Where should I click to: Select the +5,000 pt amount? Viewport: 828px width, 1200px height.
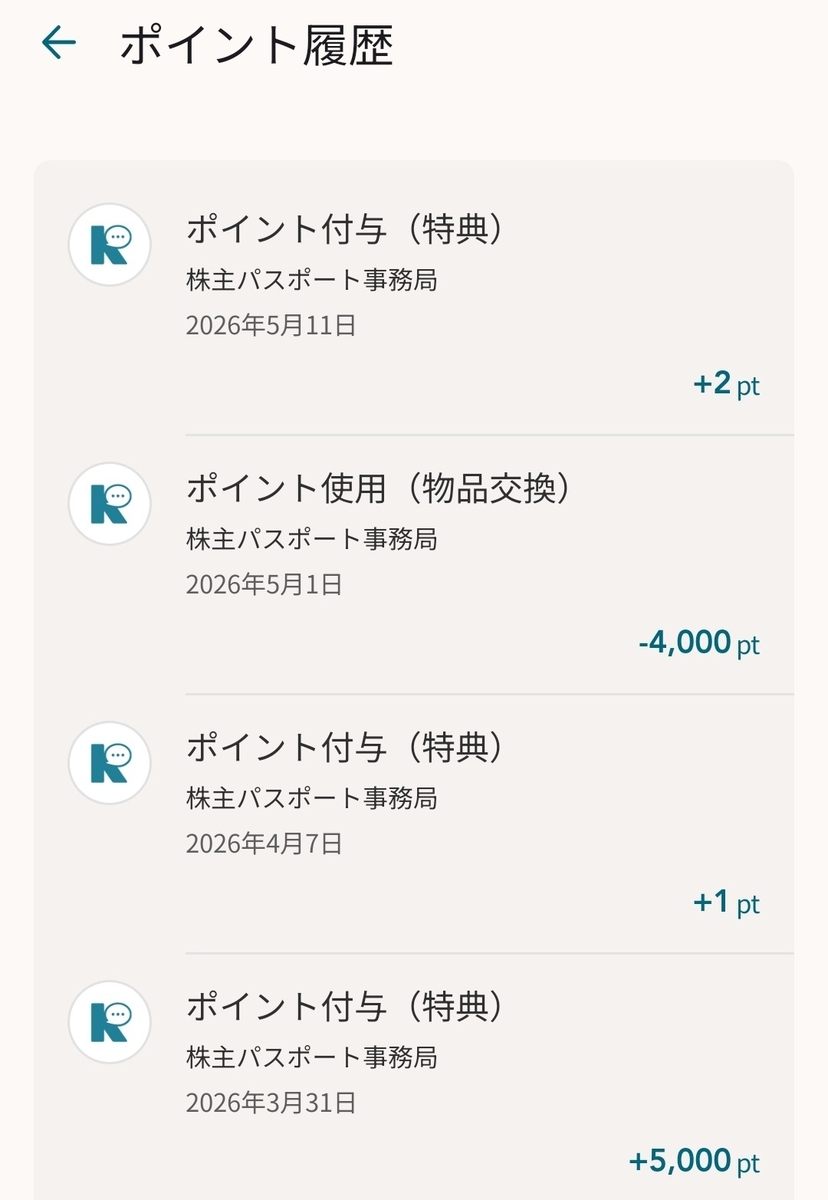(694, 1162)
